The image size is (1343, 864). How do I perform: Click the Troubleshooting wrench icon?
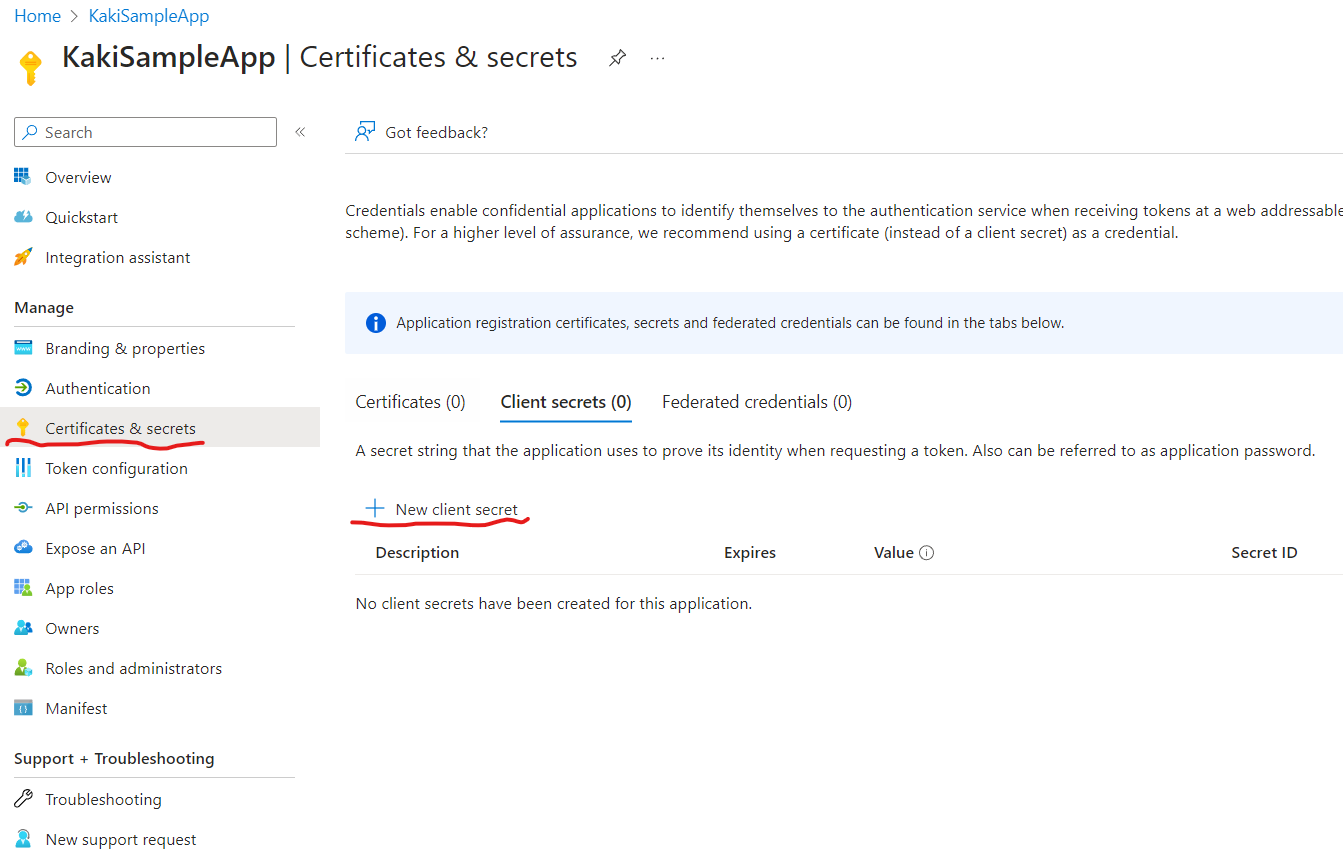tap(23, 799)
